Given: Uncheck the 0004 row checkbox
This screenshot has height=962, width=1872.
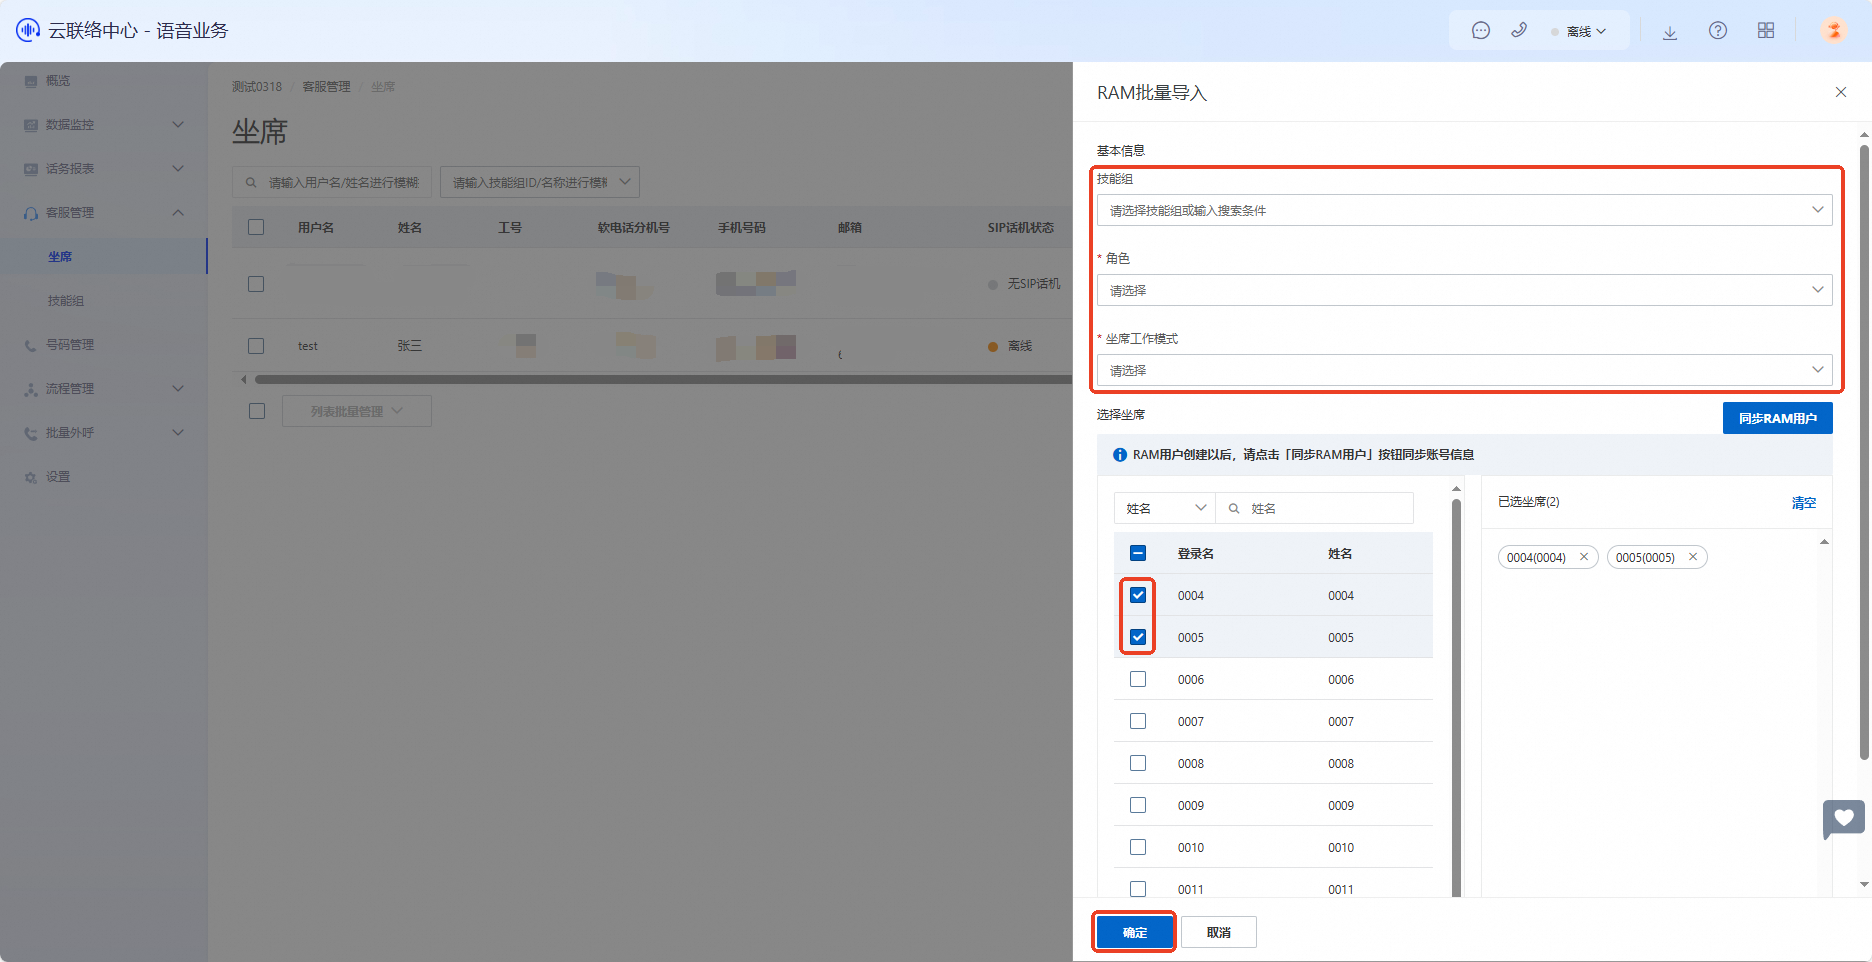Looking at the screenshot, I should [x=1138, y=595].
